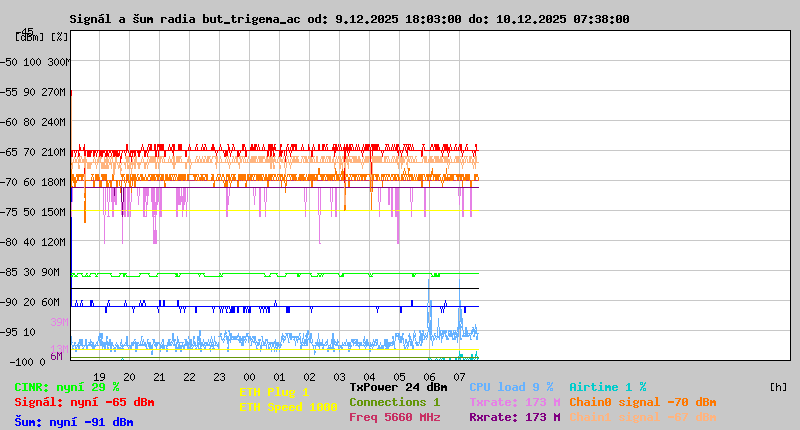Select the Freq 5660 MHz legend label
Image resolution: width=800 pixels, height=430 pixels.
[x=394, y=417]
